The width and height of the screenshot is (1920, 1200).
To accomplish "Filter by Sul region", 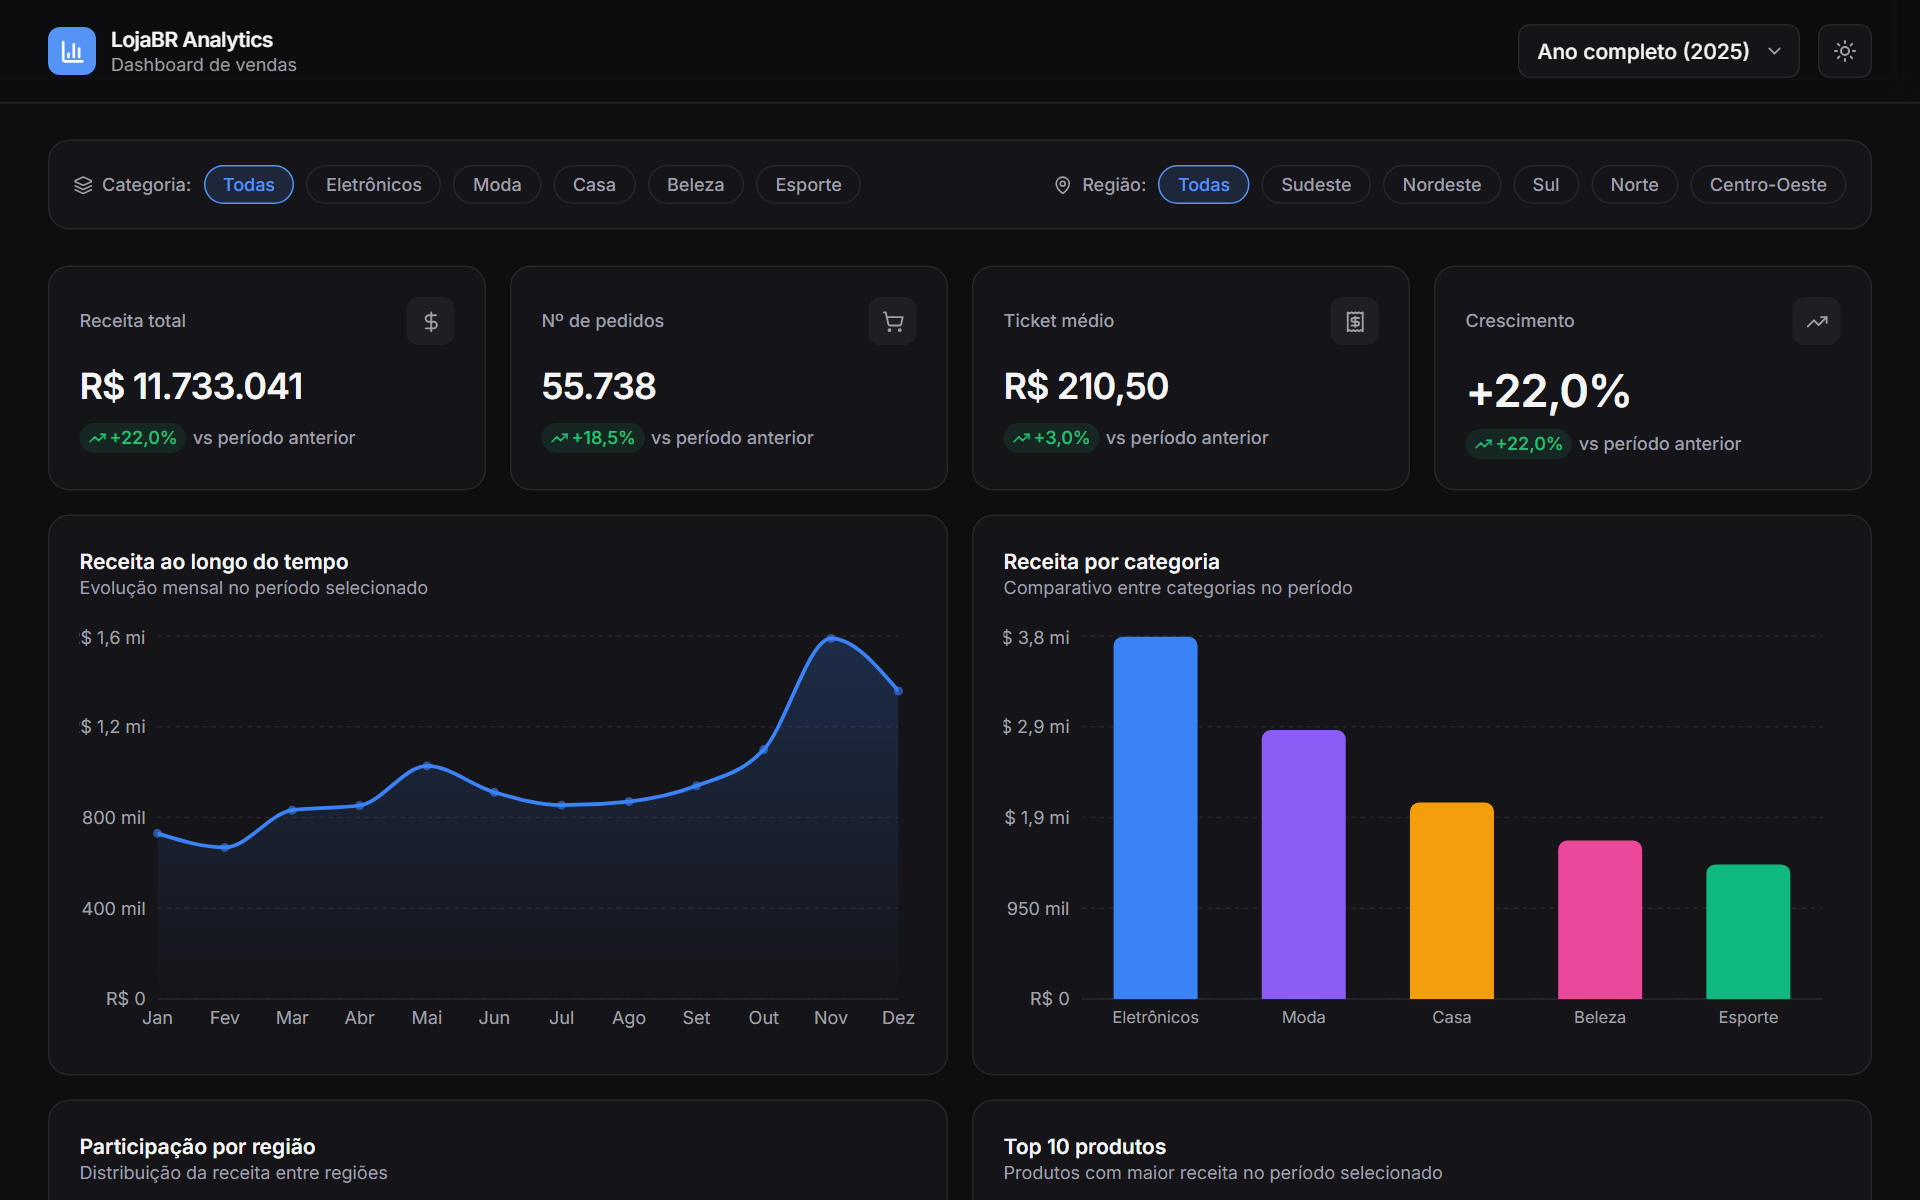I will pos(1546,185).
